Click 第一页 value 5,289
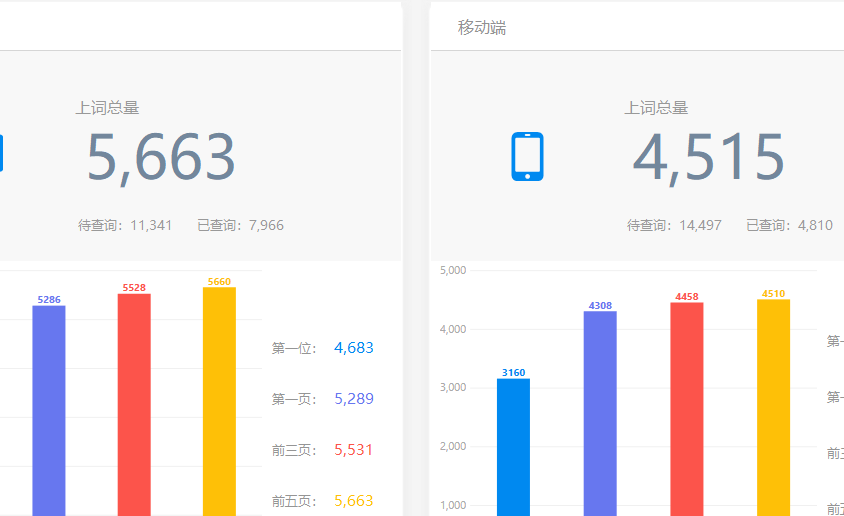Image resolution: width=844 pixels, height=516 pixels. tap(354, 399)
